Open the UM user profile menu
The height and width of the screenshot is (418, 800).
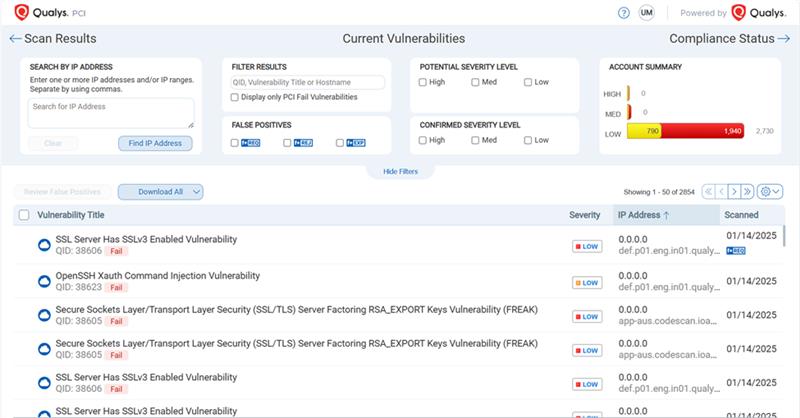[x=646, y=13]
